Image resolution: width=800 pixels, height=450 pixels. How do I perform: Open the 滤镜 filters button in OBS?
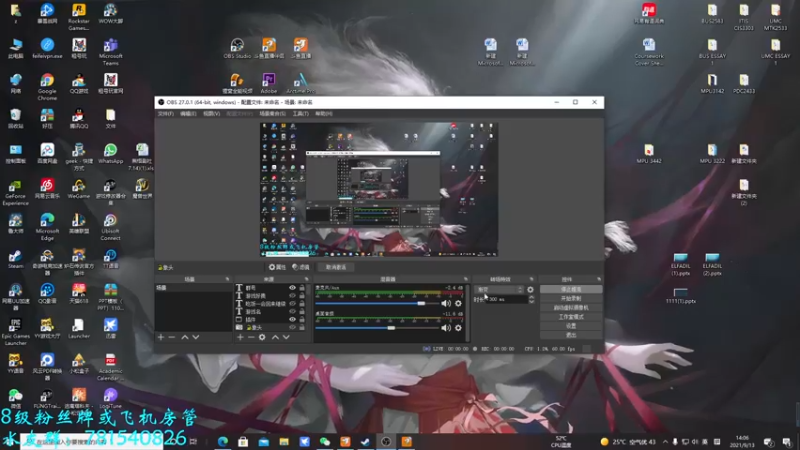coord(301,267)
